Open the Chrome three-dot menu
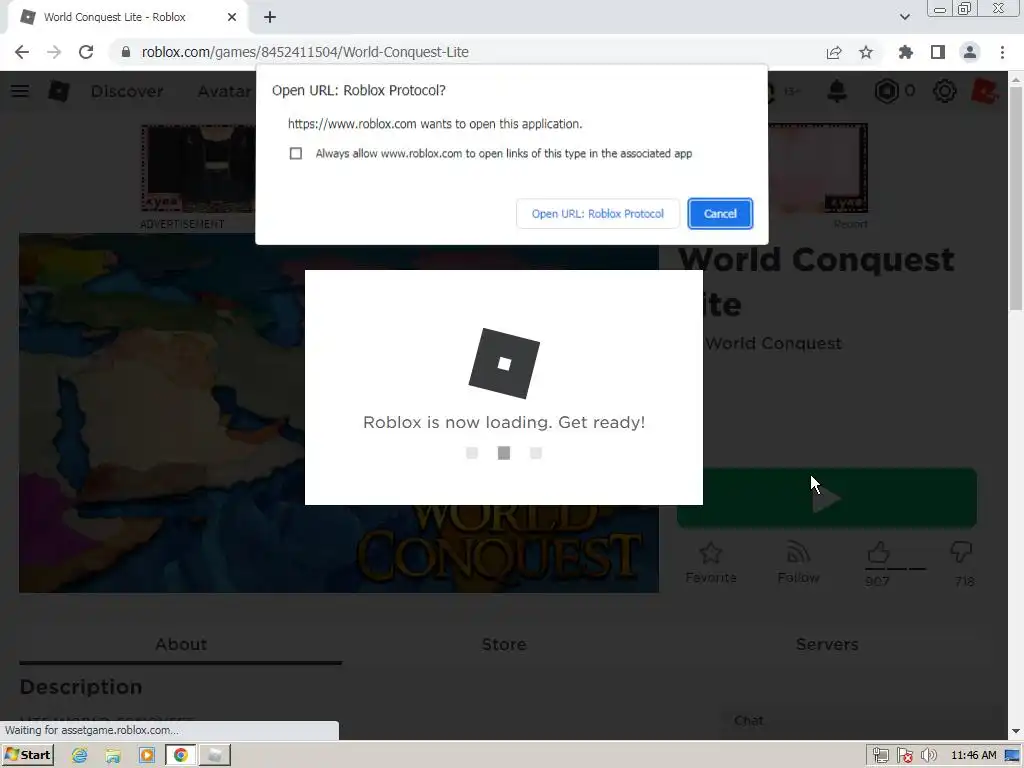Viewport: 1024px width, 768px height. (1002, 52)
